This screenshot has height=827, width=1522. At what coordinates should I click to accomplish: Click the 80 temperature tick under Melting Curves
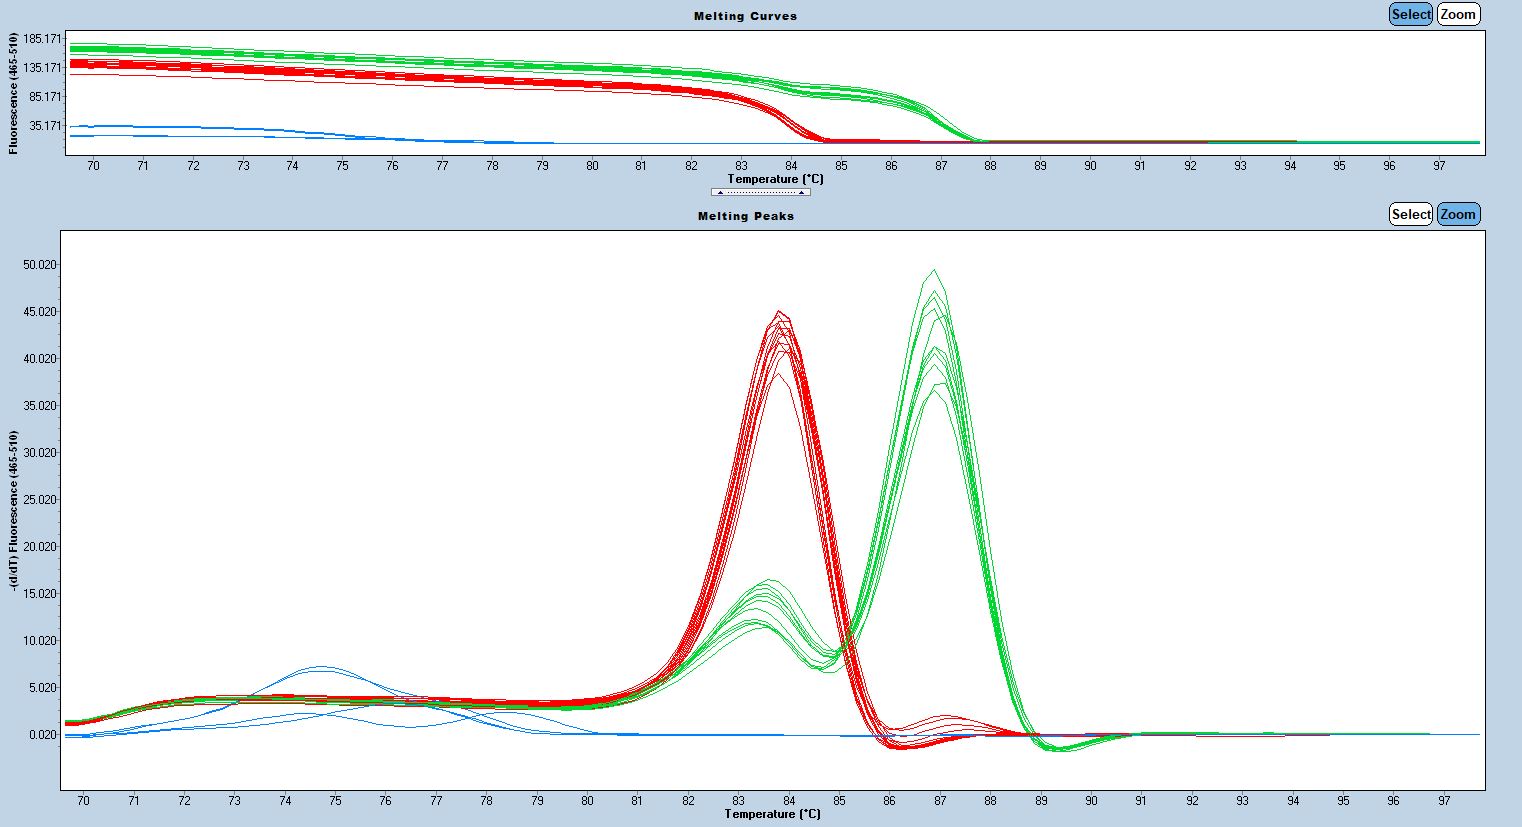592,166
